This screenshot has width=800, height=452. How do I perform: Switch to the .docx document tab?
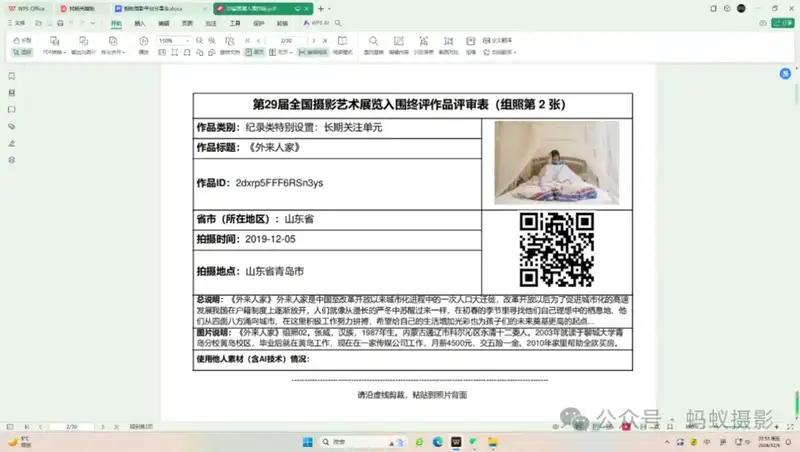point(161,9)
